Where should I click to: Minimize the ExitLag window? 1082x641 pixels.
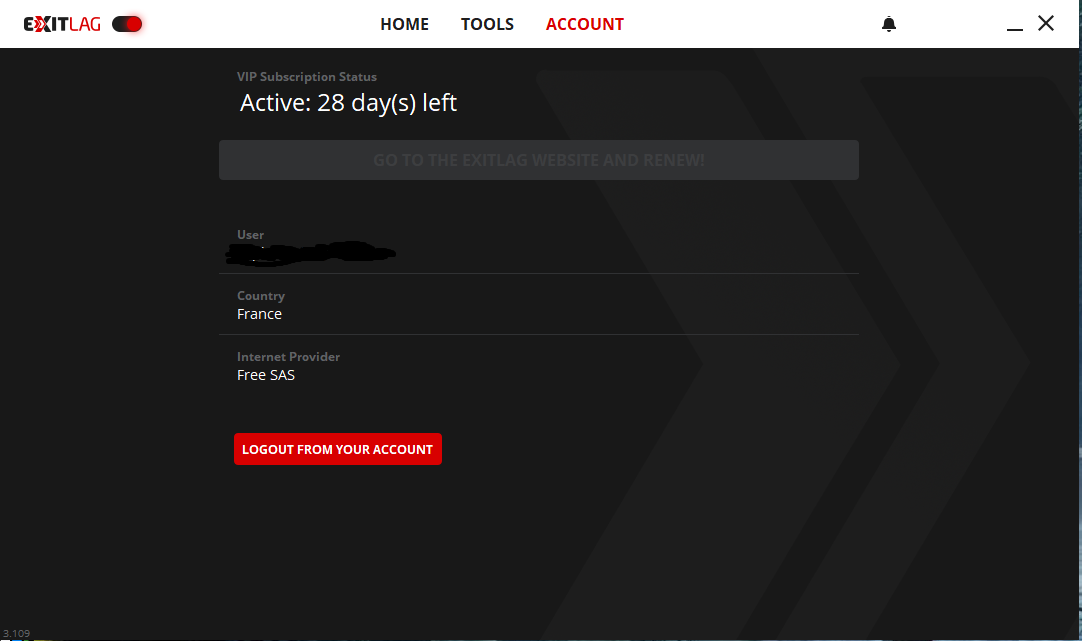point(1015,25)
